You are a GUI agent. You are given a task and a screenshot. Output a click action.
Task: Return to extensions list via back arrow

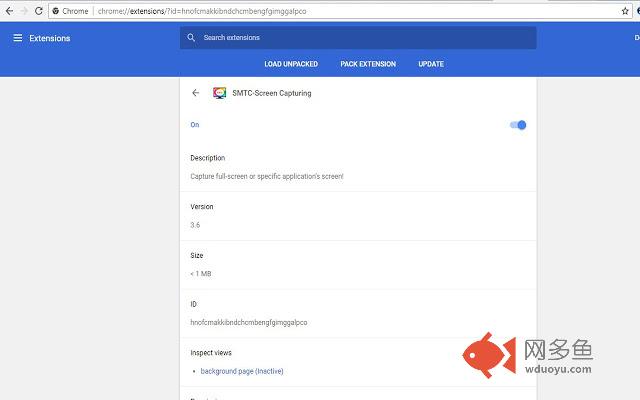(x=196, y=93)
